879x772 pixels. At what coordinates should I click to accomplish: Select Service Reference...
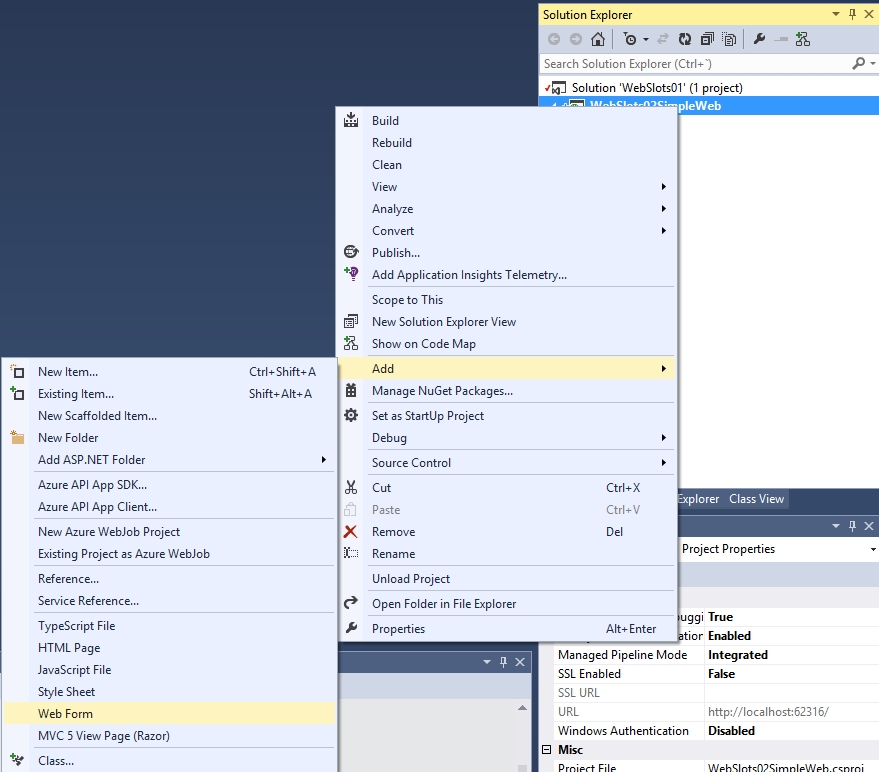pyautogui.click(x=169, y=600)
